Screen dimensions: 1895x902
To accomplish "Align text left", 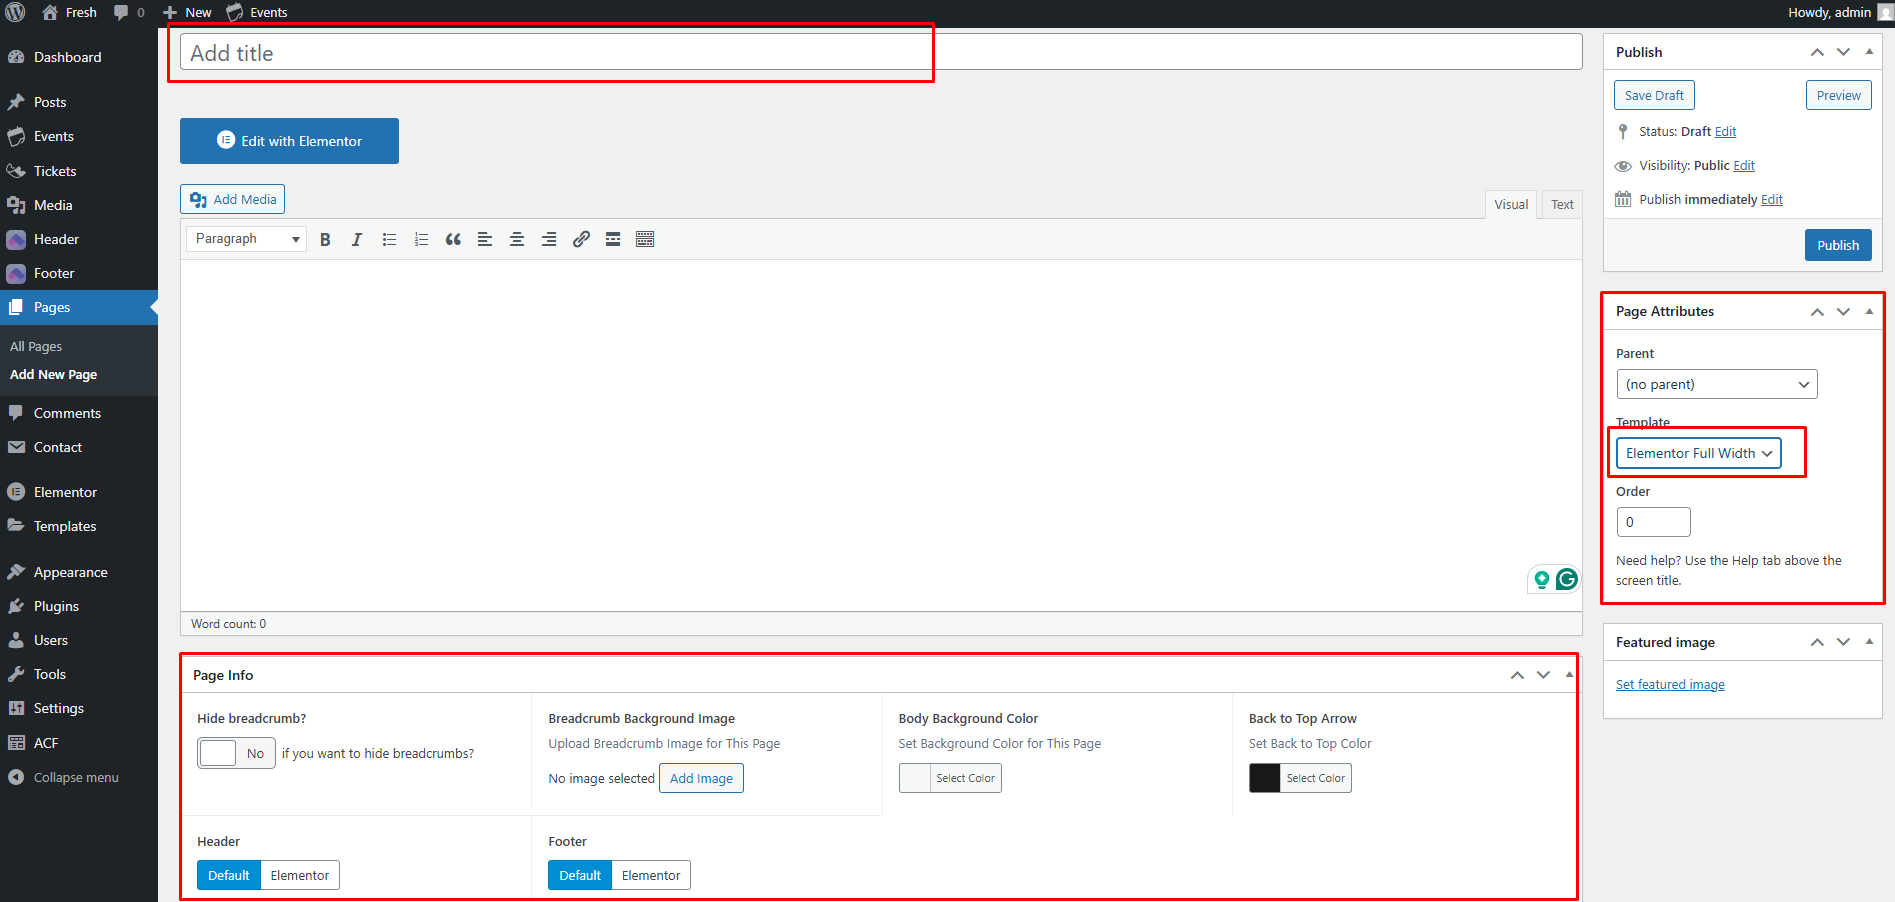I will [485, 239].
